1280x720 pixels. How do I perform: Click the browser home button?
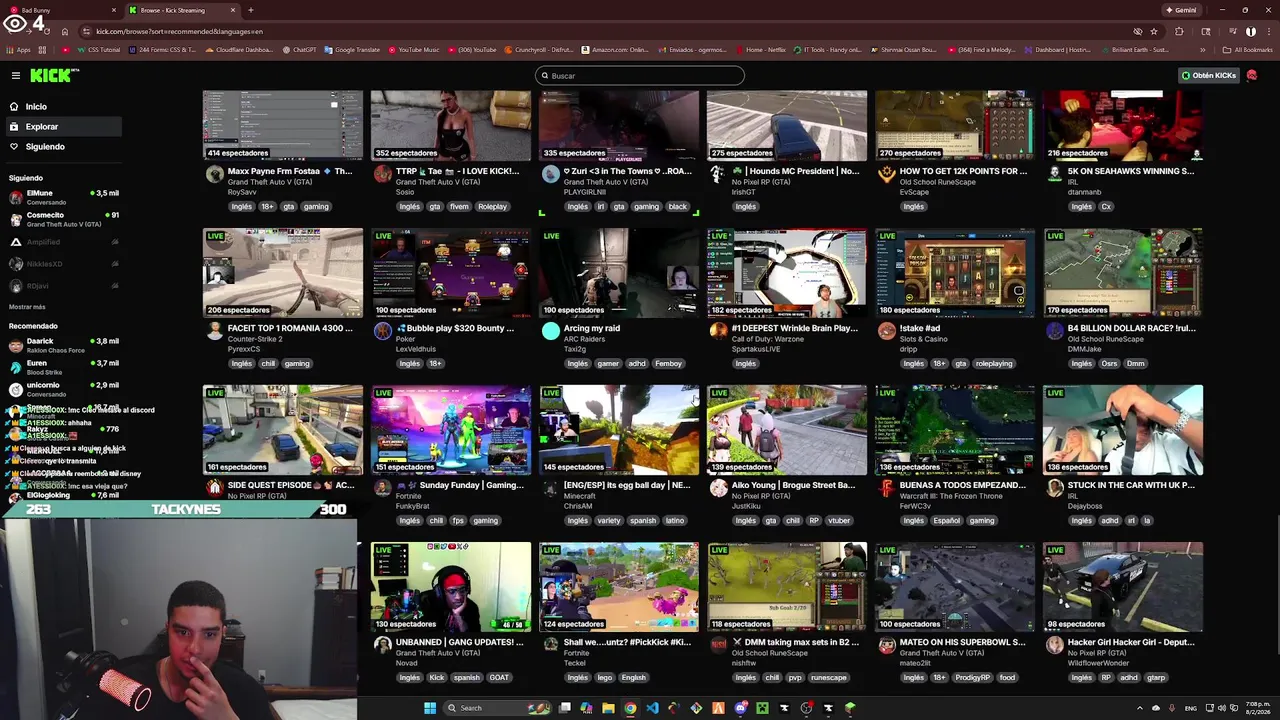click(65, 31)
